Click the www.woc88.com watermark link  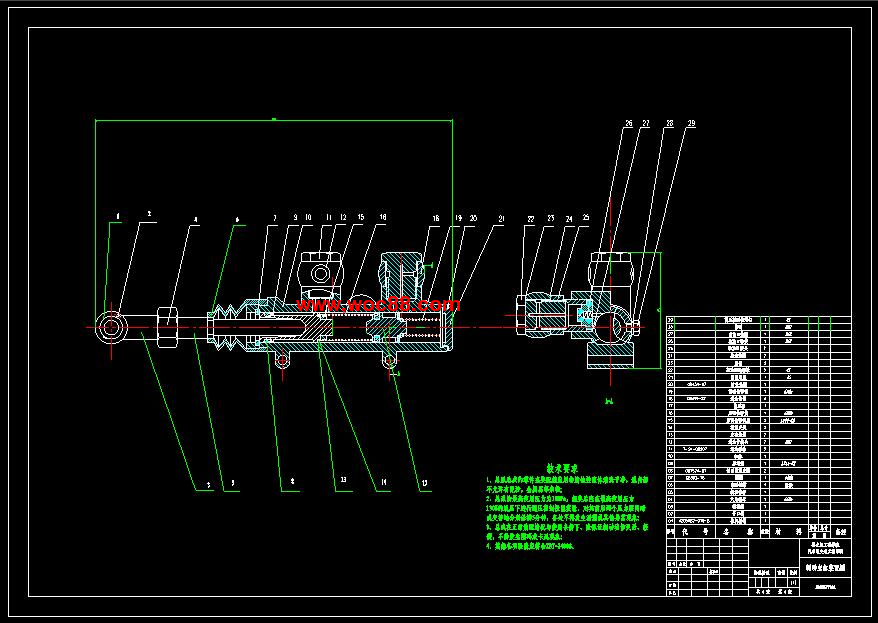pos(378,305)
